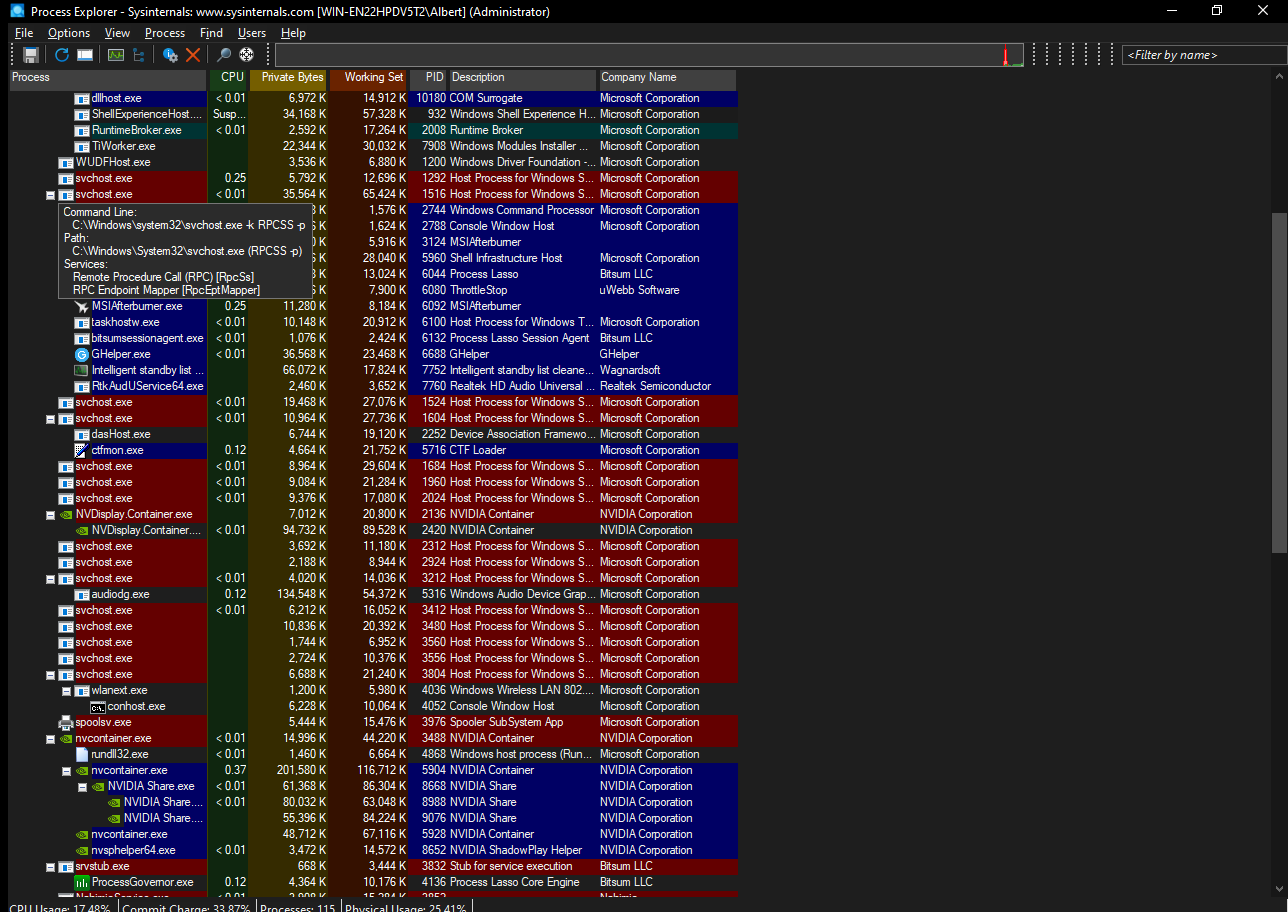Collapse the svchost.exe PID 3212 tree node
This screenshot has width=1288, height=912.
click(x=51, y=579)
